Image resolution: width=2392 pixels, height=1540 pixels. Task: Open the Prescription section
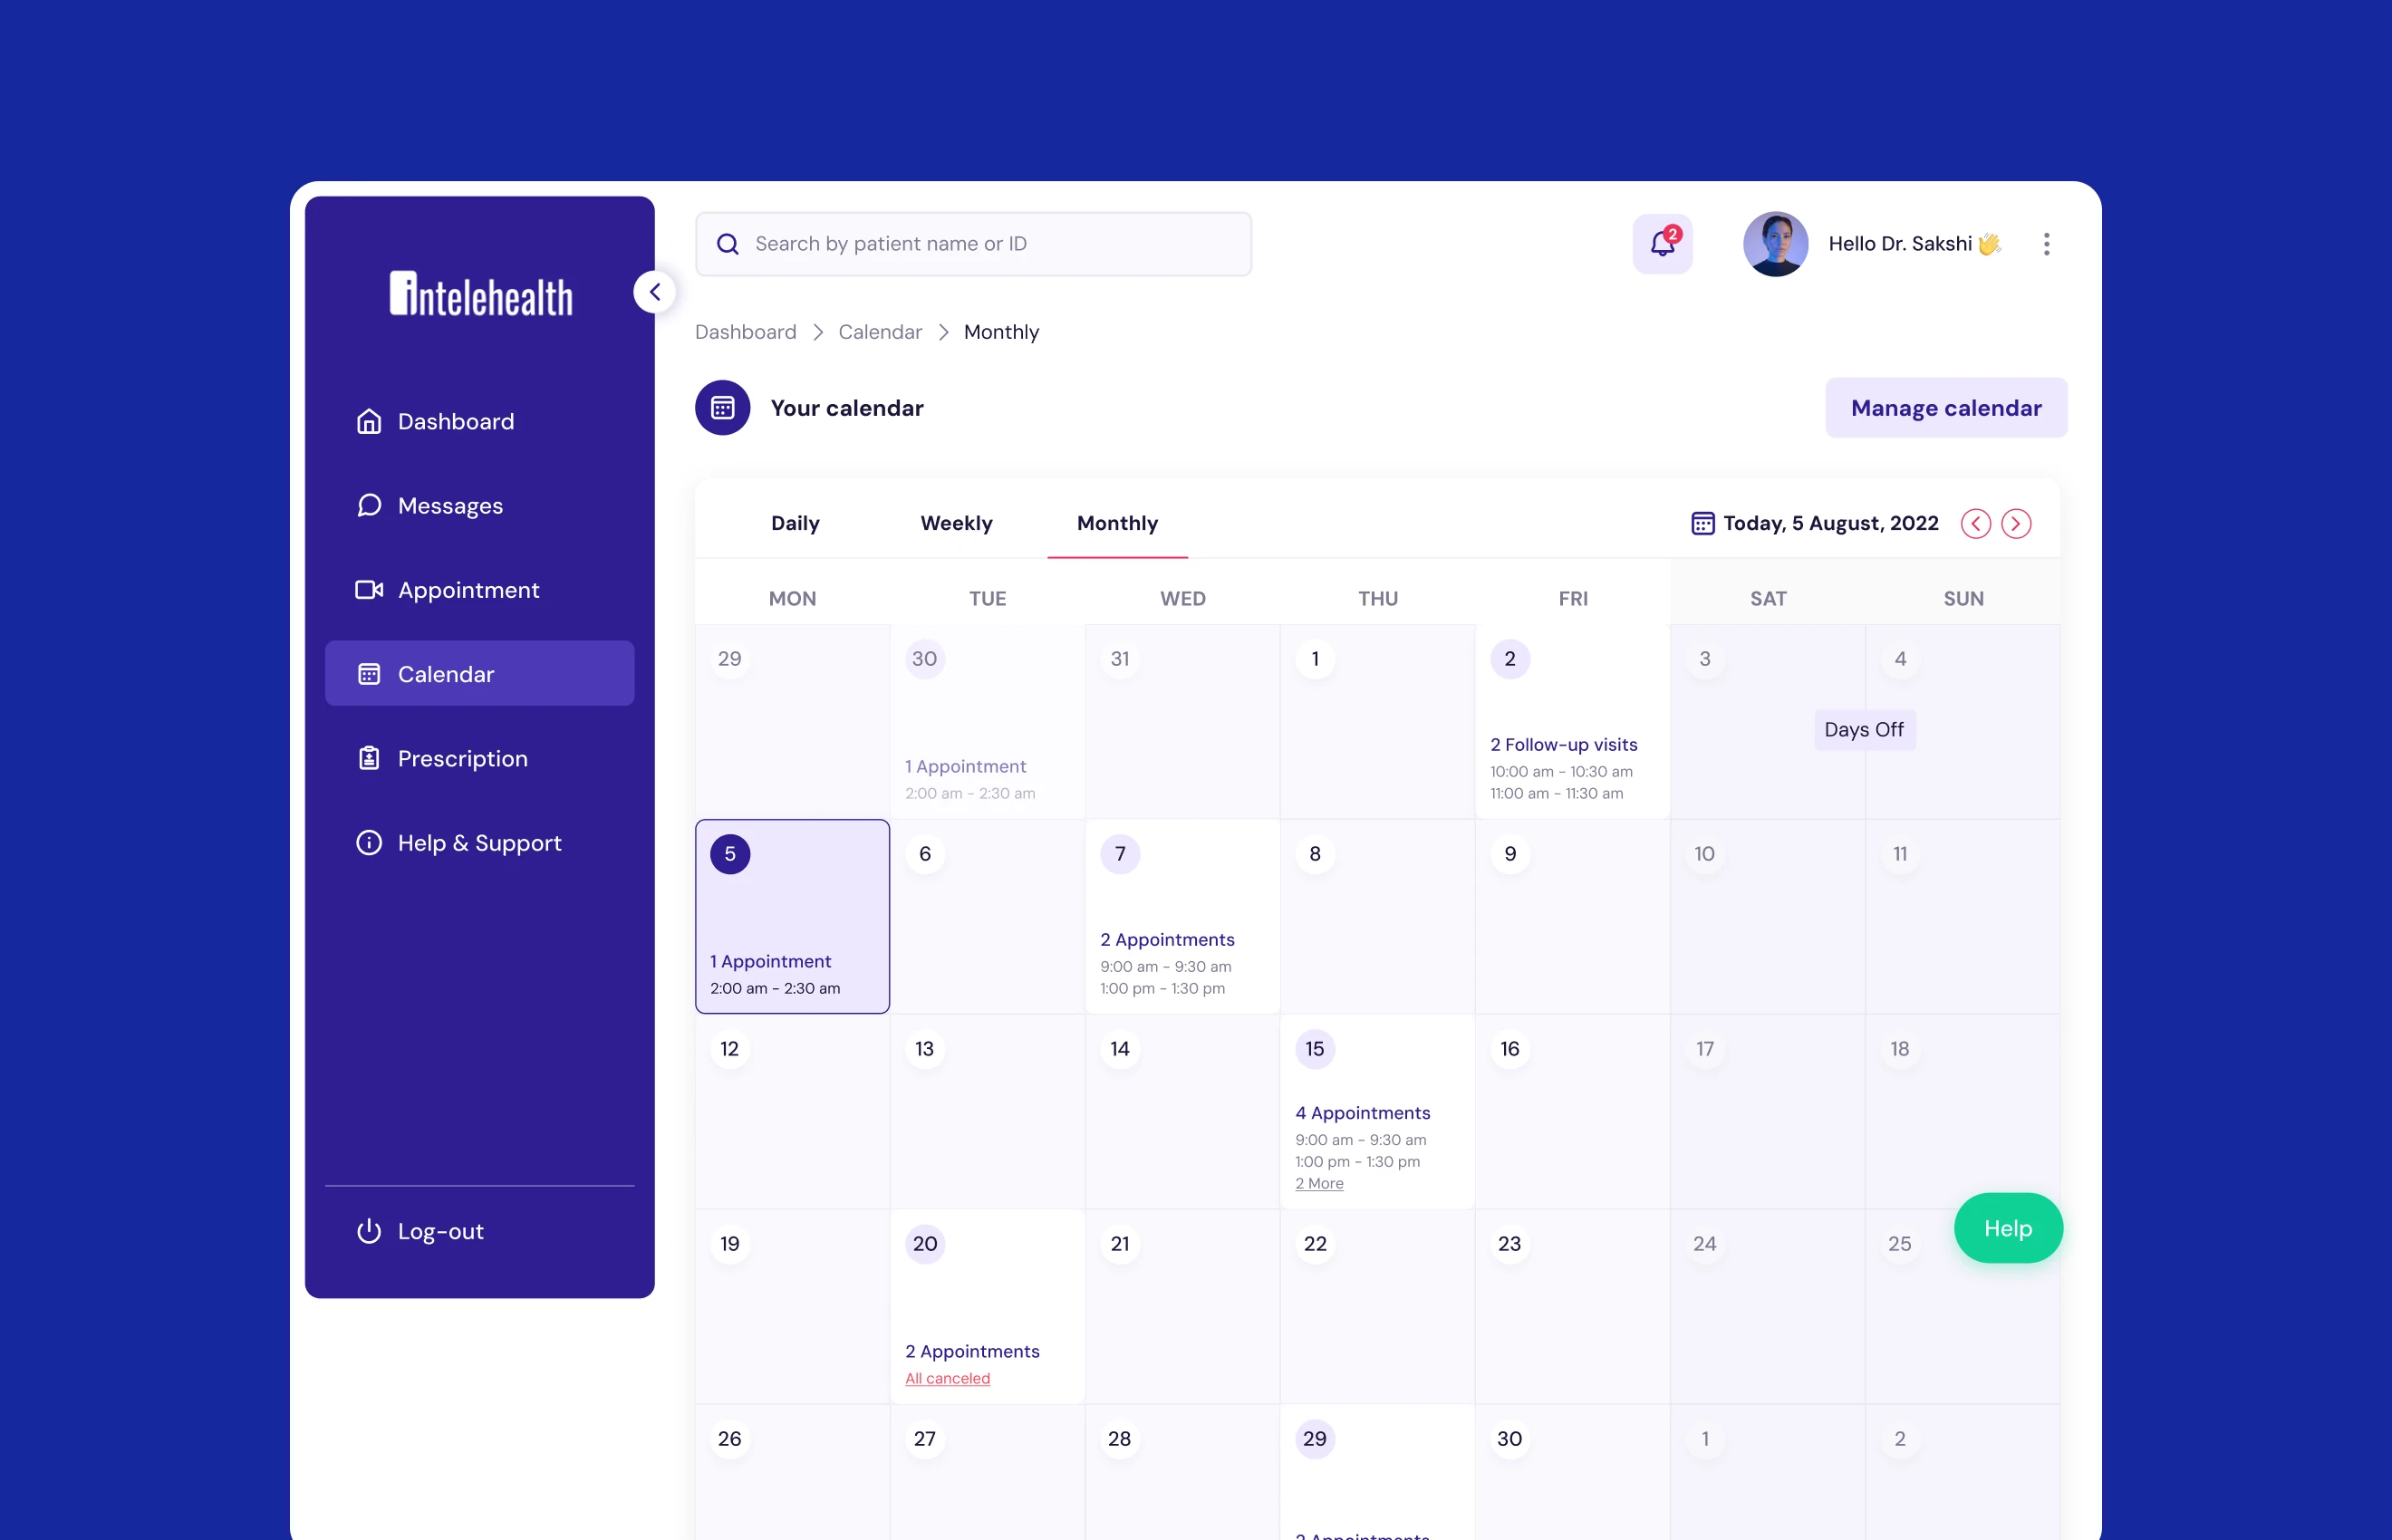[462, 758]
